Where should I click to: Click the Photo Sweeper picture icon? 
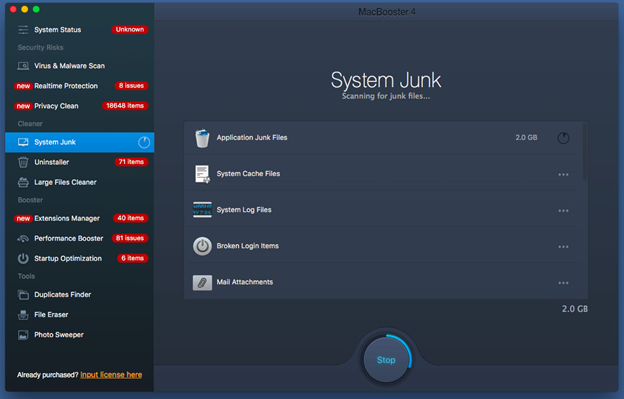pyautogui.click(x=23, y=335)
